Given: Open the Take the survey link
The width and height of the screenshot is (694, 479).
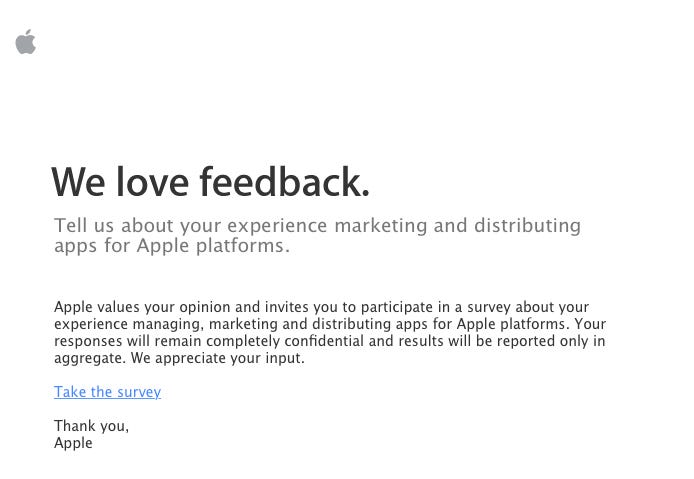Looking at the screenshot, I should point(107,392).
